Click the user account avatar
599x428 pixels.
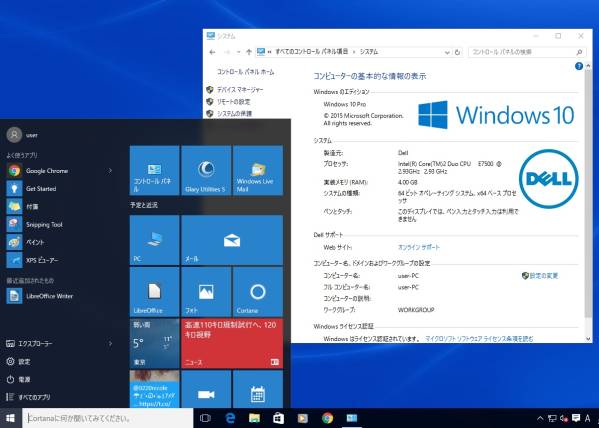[14, 135]
